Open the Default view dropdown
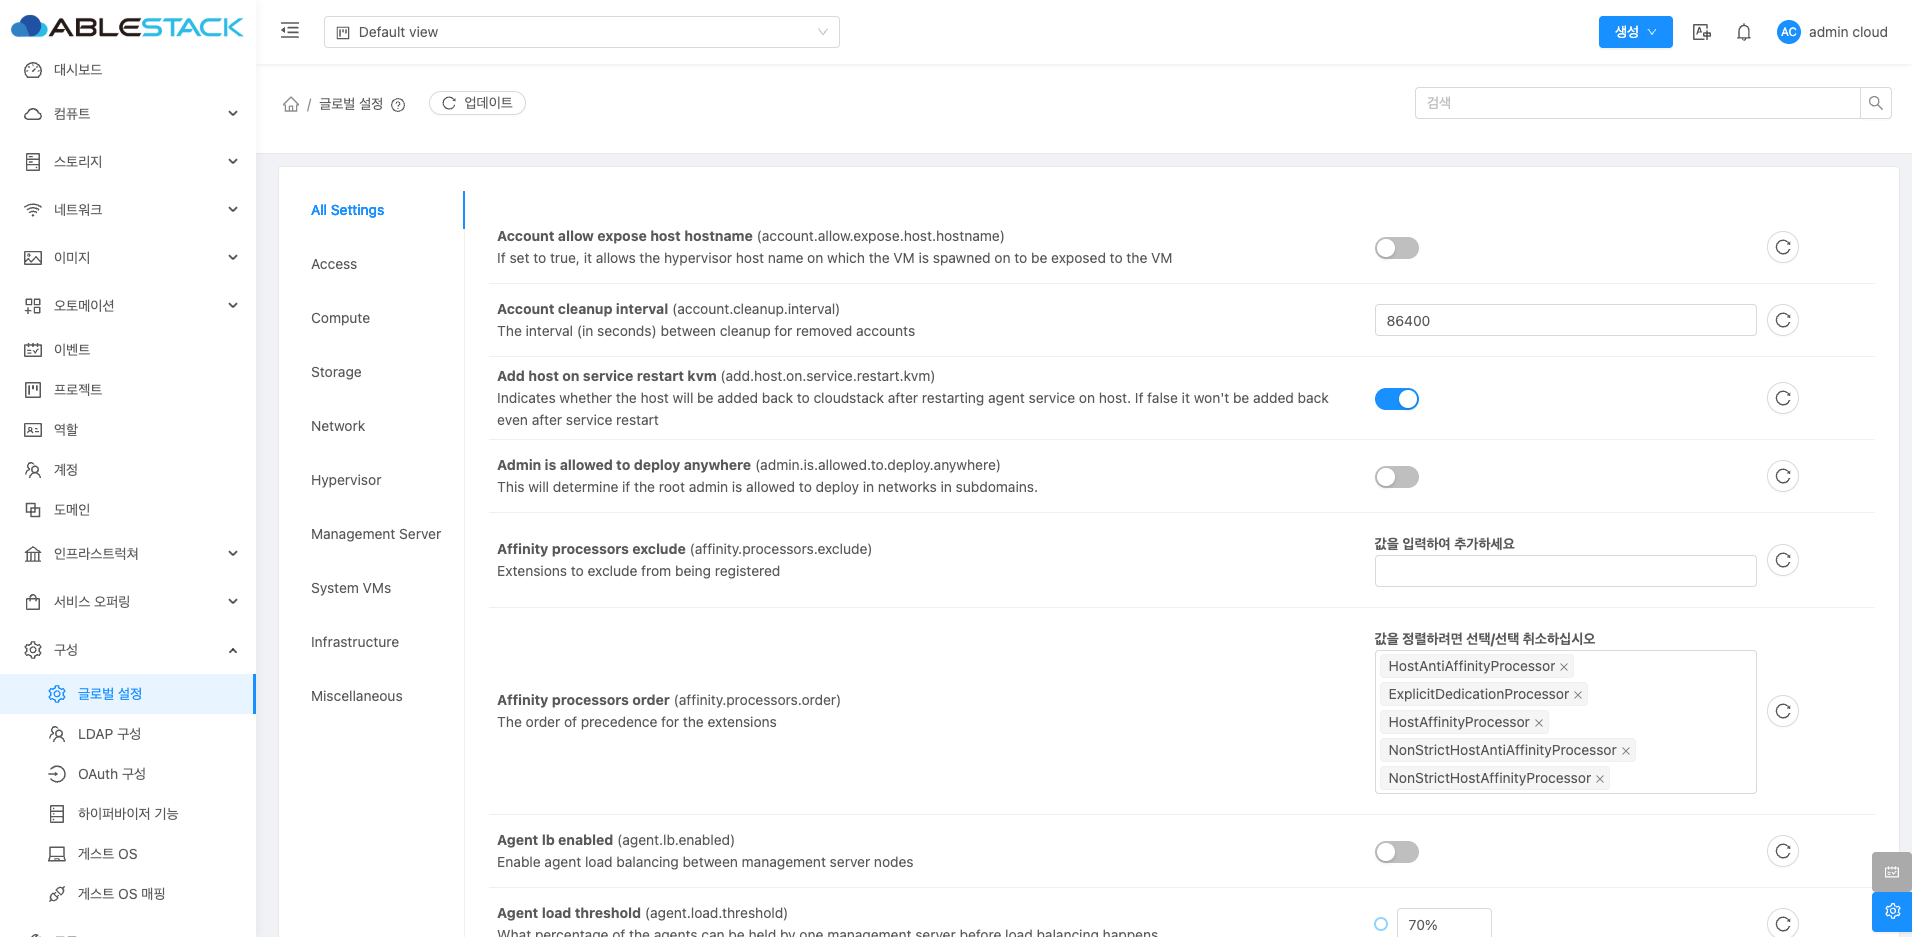This screenshot has width=1912, height=937. 581,32
